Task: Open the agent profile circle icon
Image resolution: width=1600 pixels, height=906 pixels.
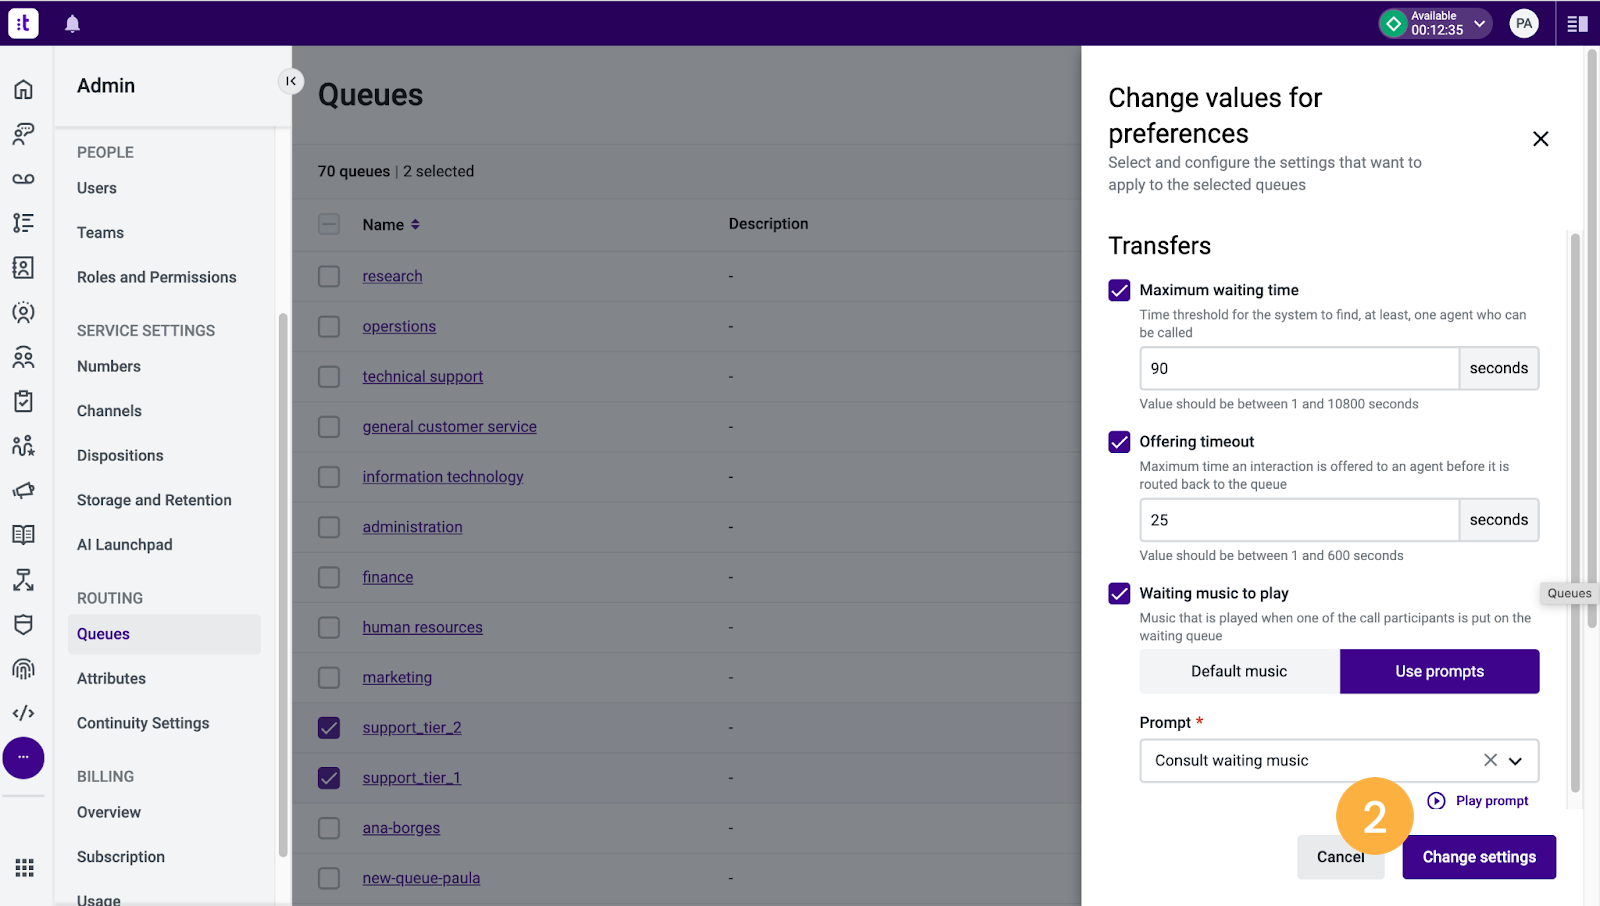Action: pyautogui.click(x=23, y=312)
